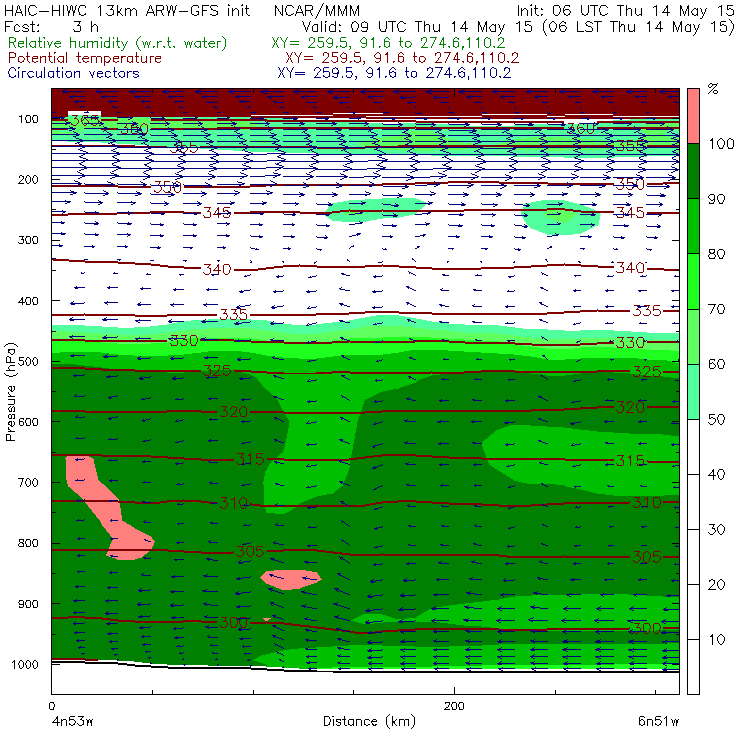Click the '700' pressure axis tick label
This screenshot has width=740, height=740.
pyautogui.click(x=28, y=482)
